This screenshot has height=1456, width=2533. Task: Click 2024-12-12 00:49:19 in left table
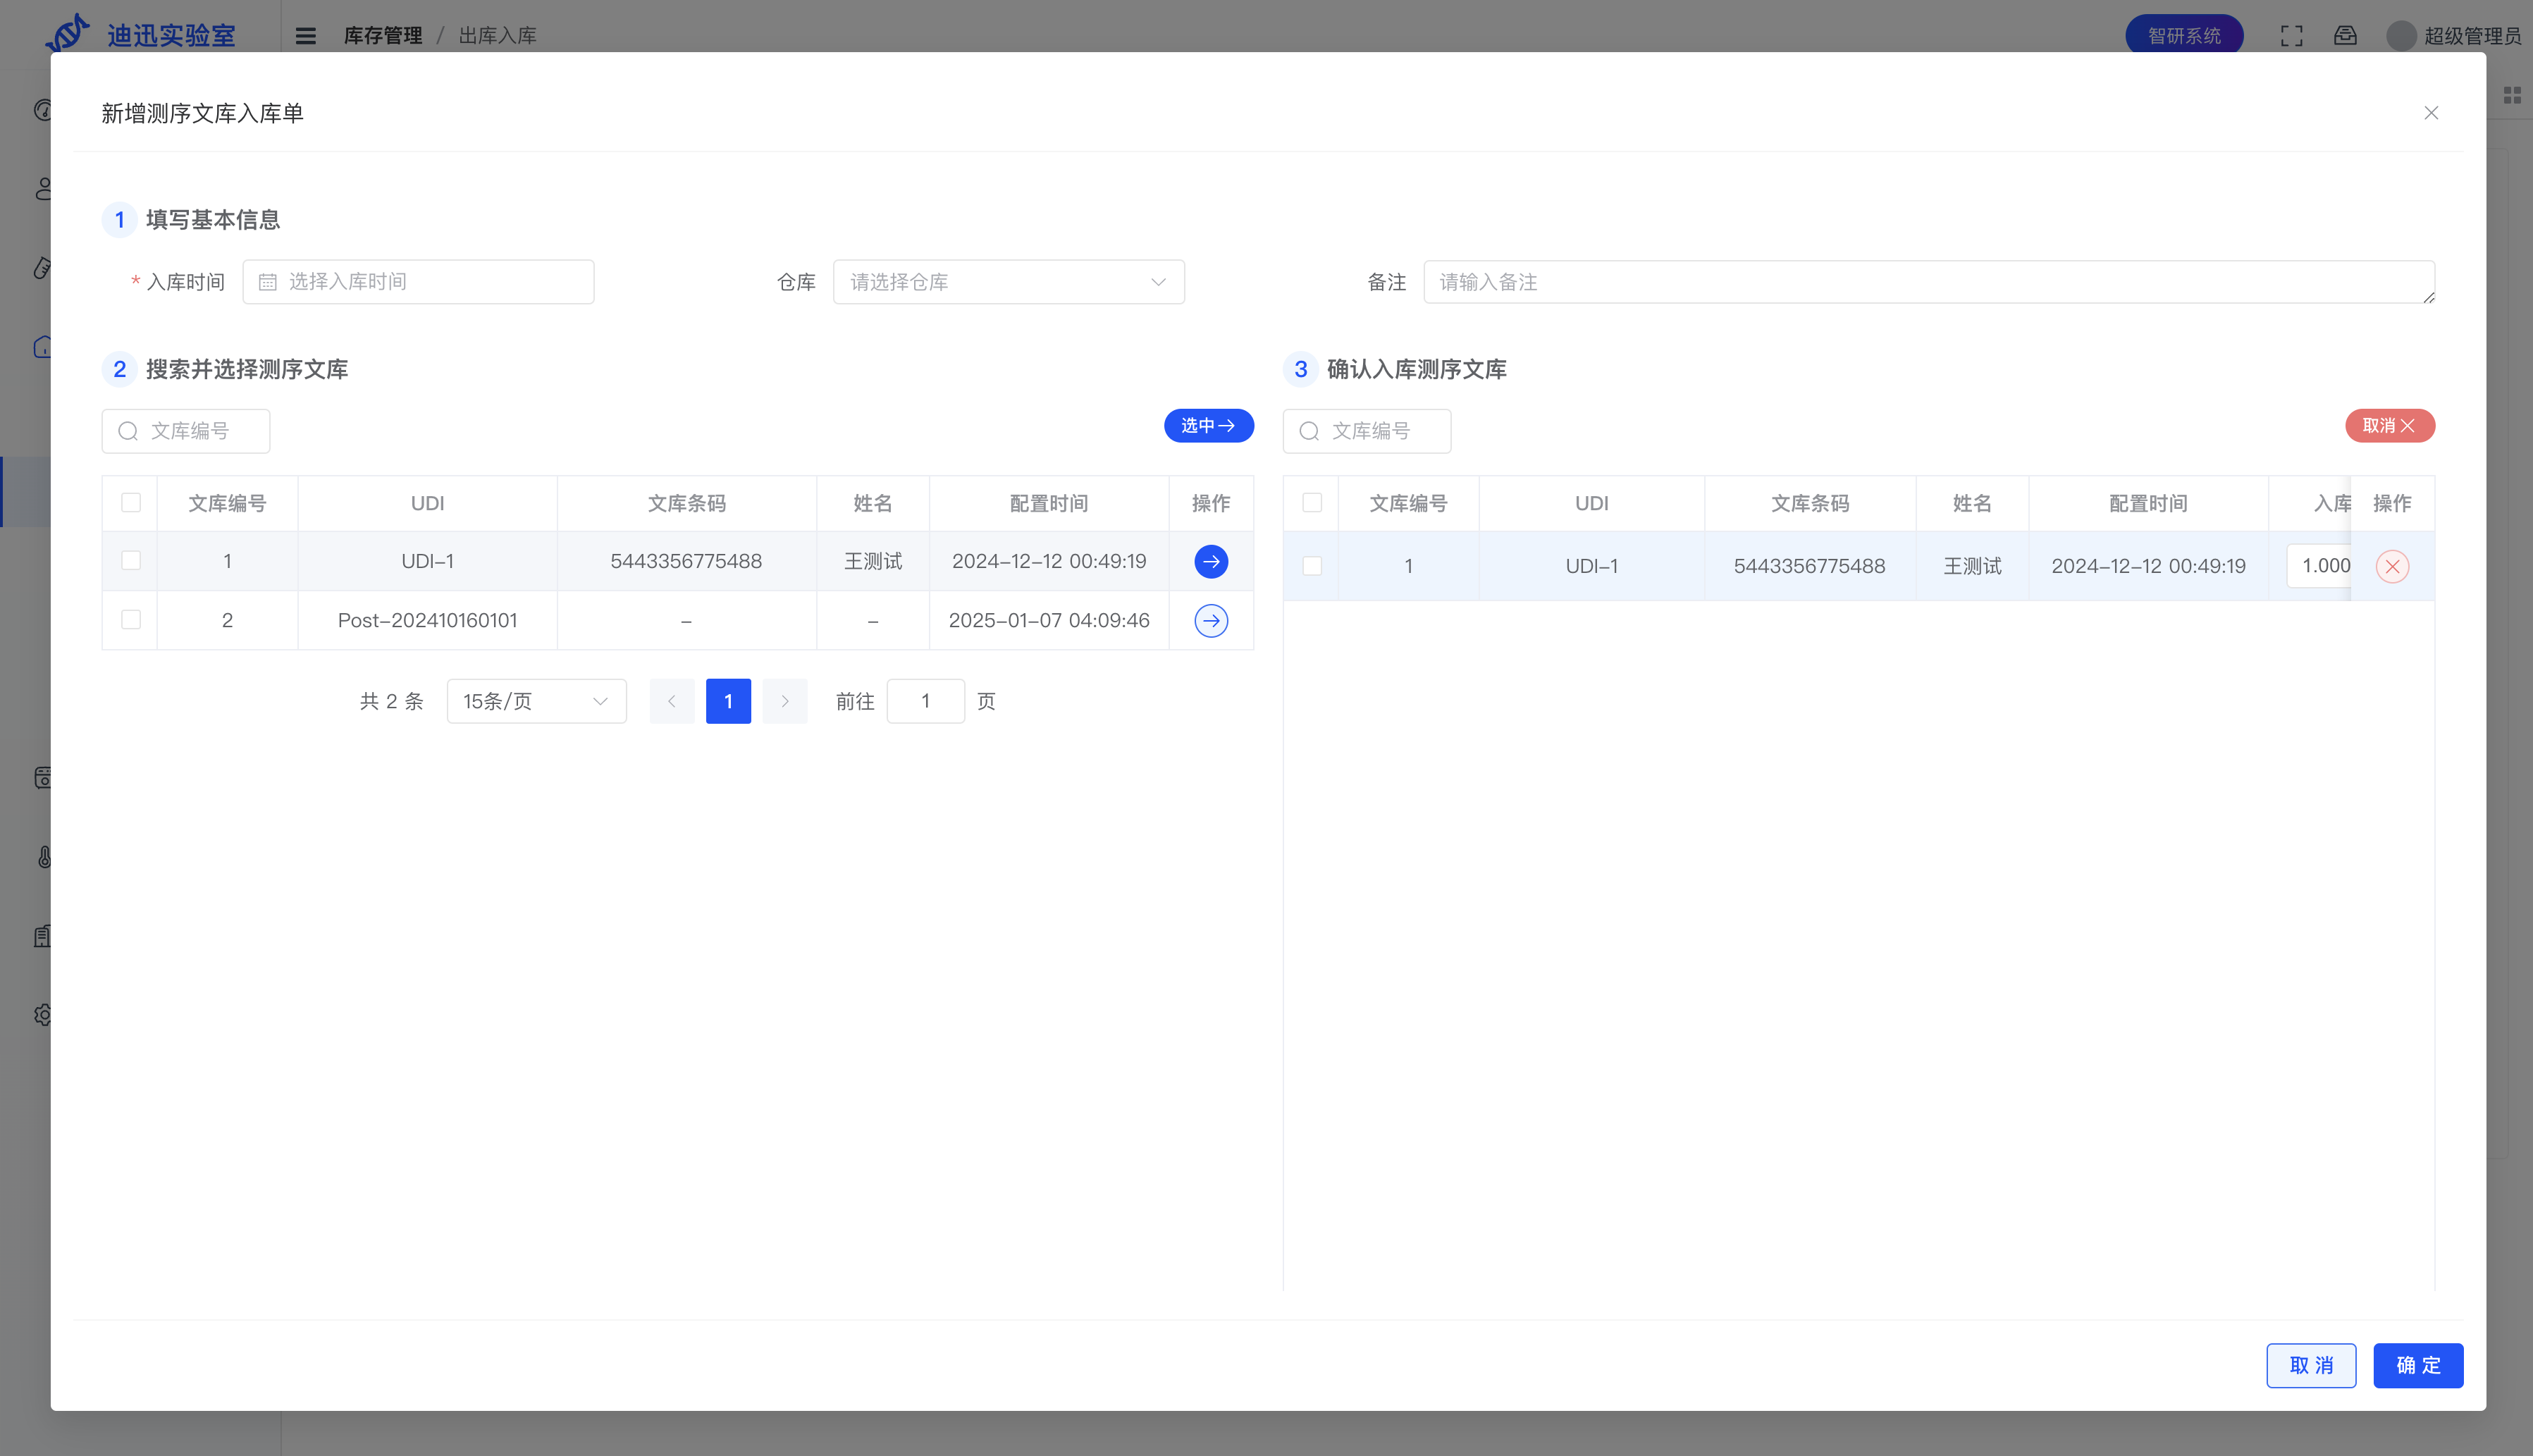point(1048,561)
